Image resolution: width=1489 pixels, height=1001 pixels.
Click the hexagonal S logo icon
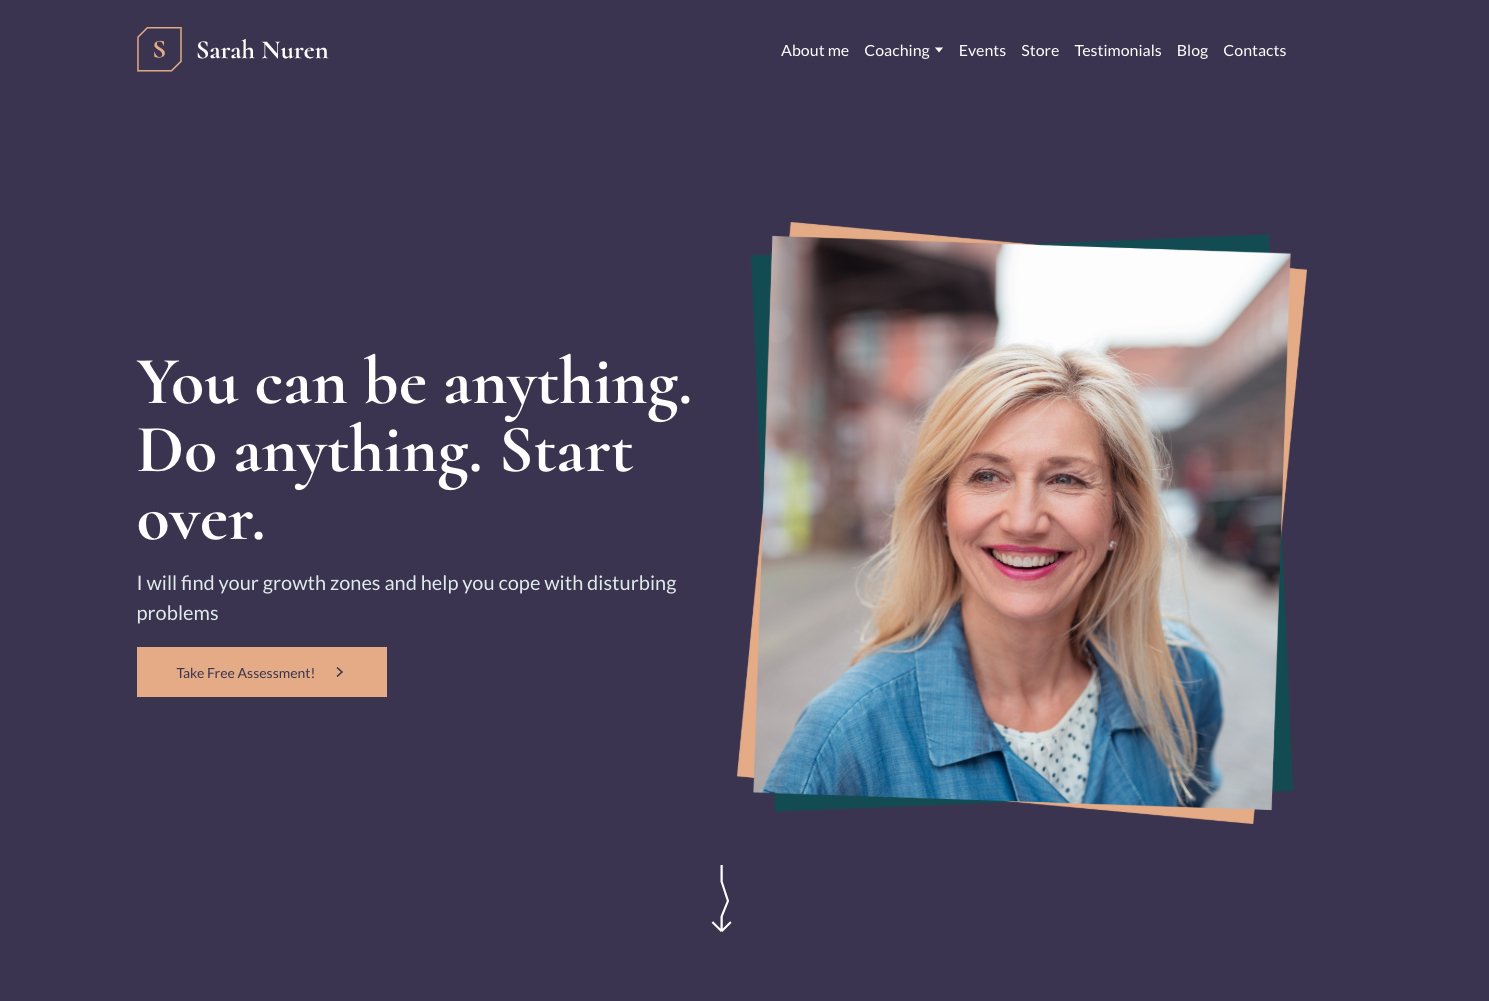(x=159, y=49)
